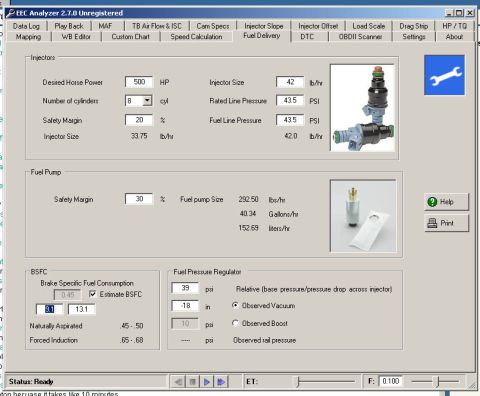Click the Print button
The image size is (480, 396).
click(446, 223)
